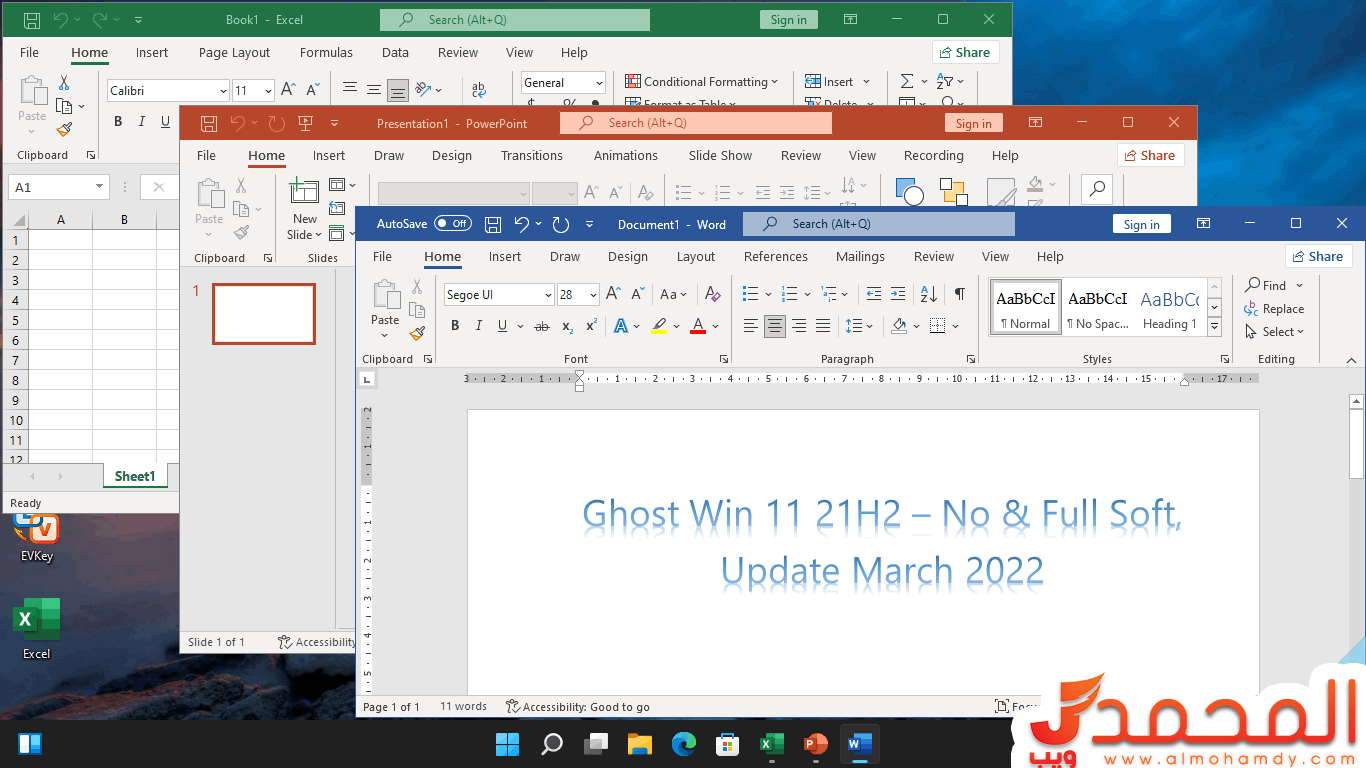Open the Segoe UI font name dropdown

548,295
